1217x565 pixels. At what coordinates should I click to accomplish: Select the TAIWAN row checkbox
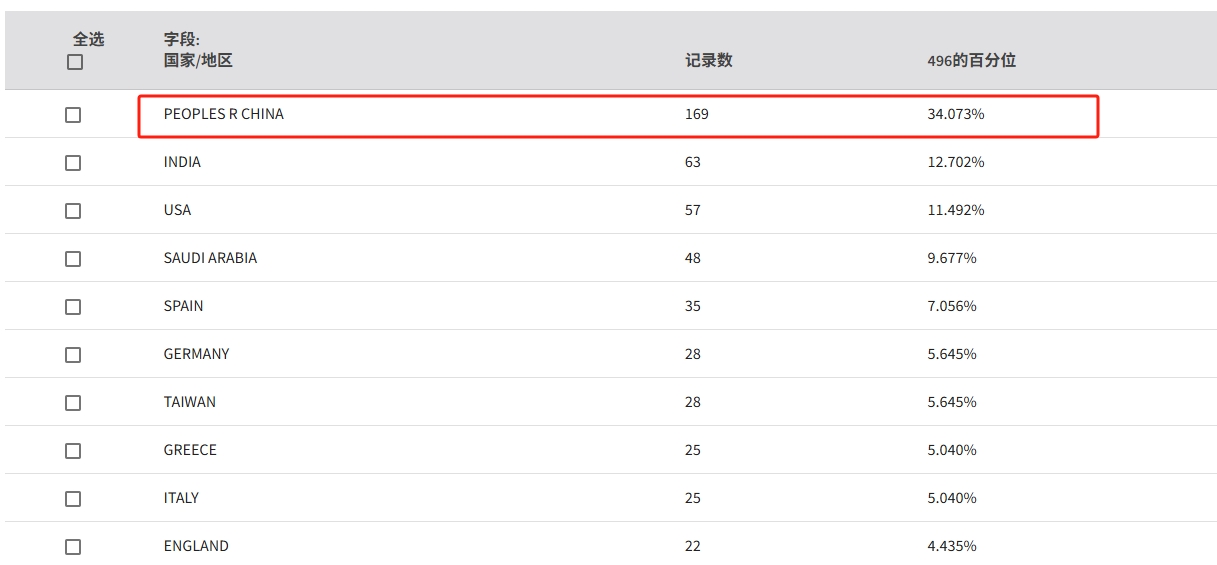click(73, 403)
